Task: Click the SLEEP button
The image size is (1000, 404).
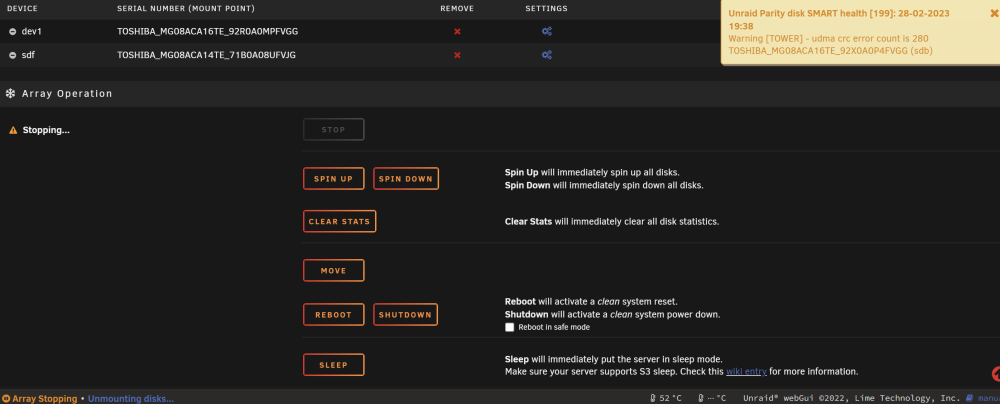Action: point(334,365)
